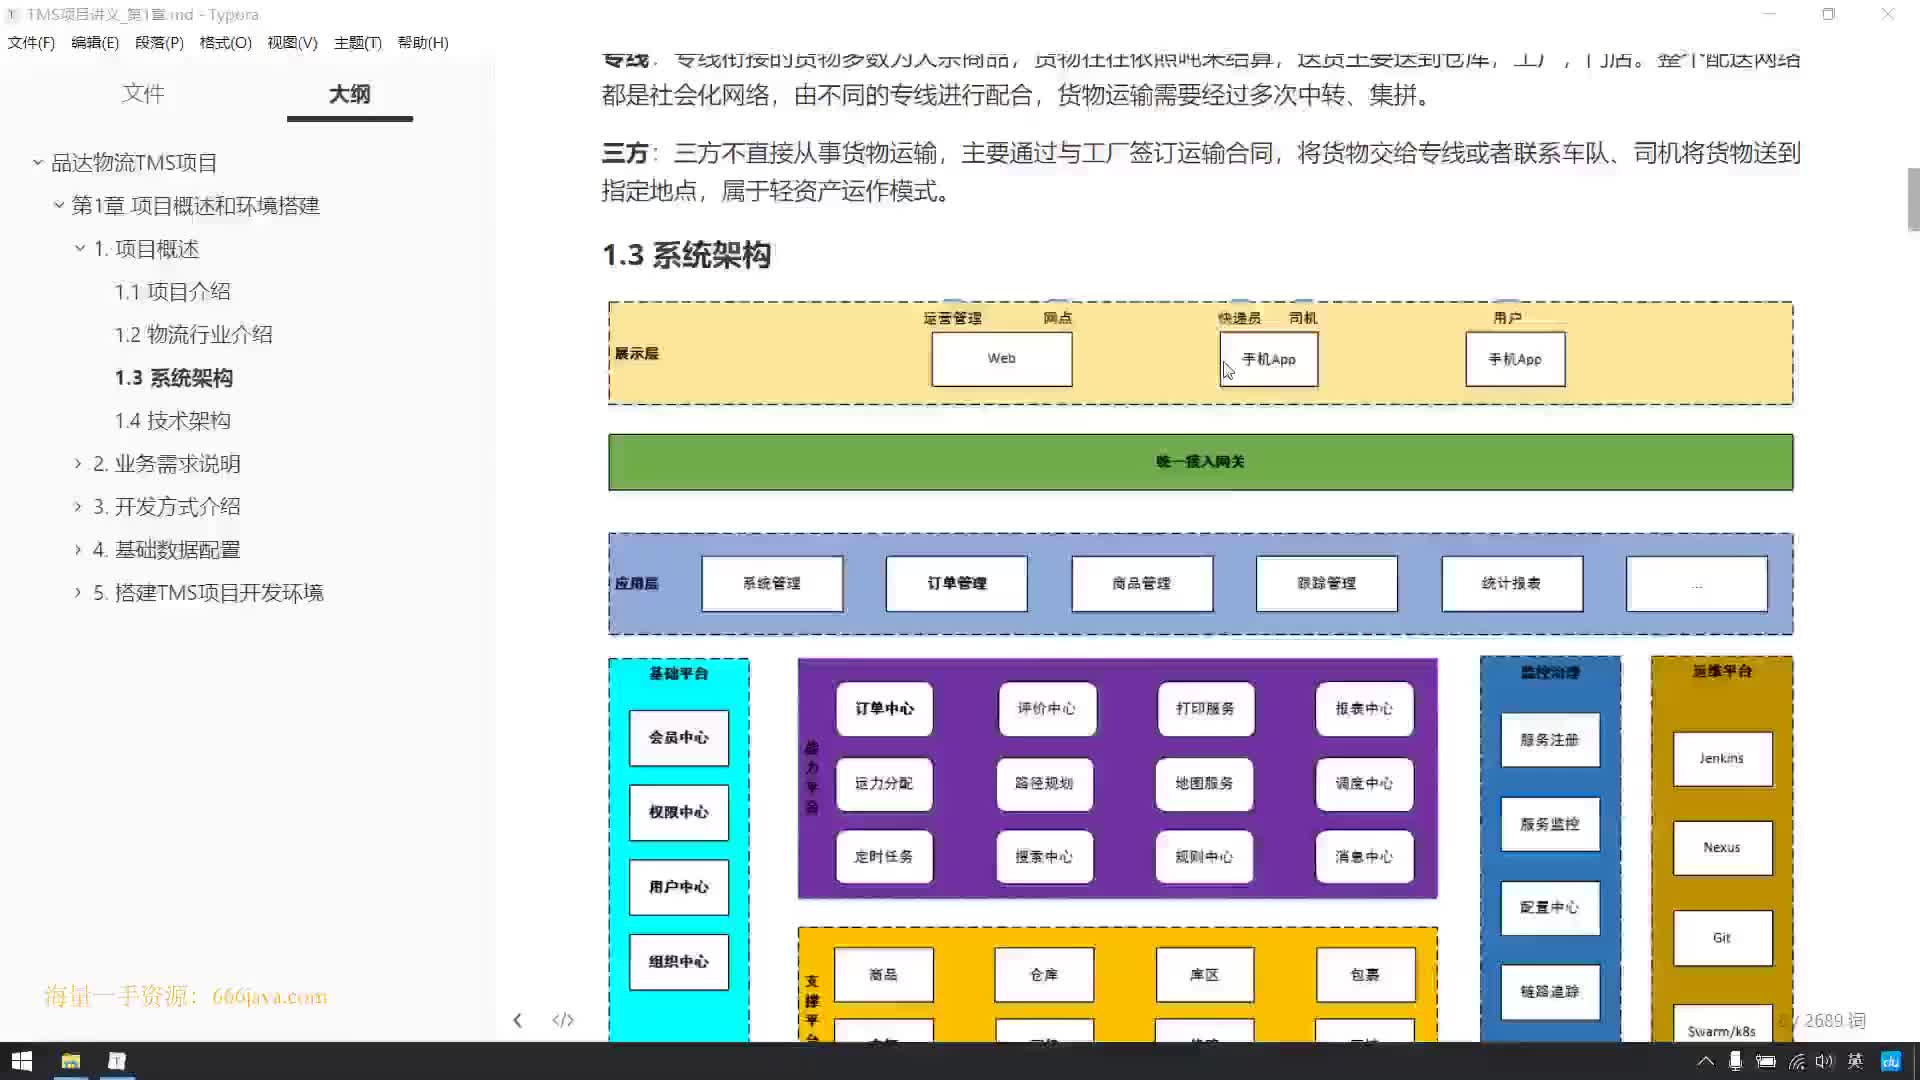Screen dimensions: 1920x1080
Task: Click Jenkins box in 运维平台 column
Action: (1722, 759)
